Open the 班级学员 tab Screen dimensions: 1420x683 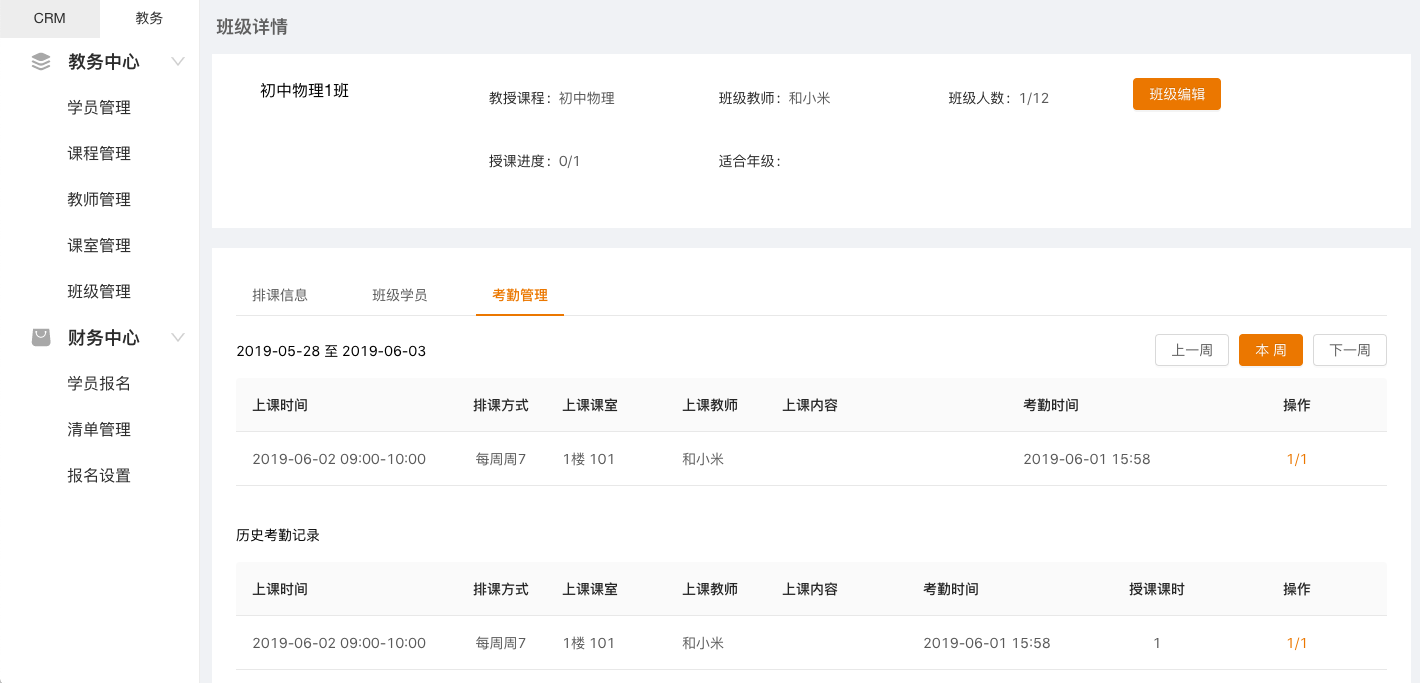point(400,295)
